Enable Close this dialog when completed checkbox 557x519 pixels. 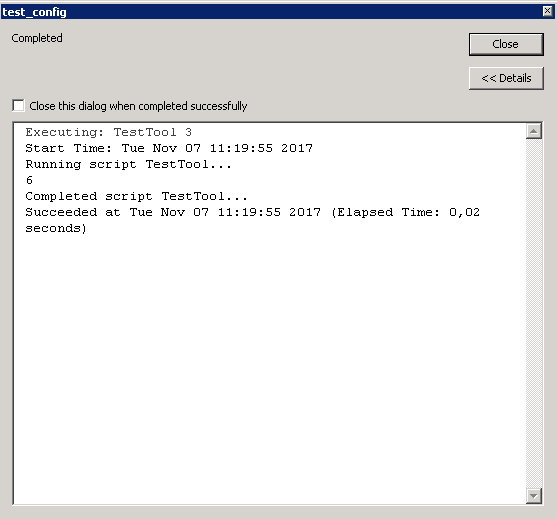pos(18,106)
